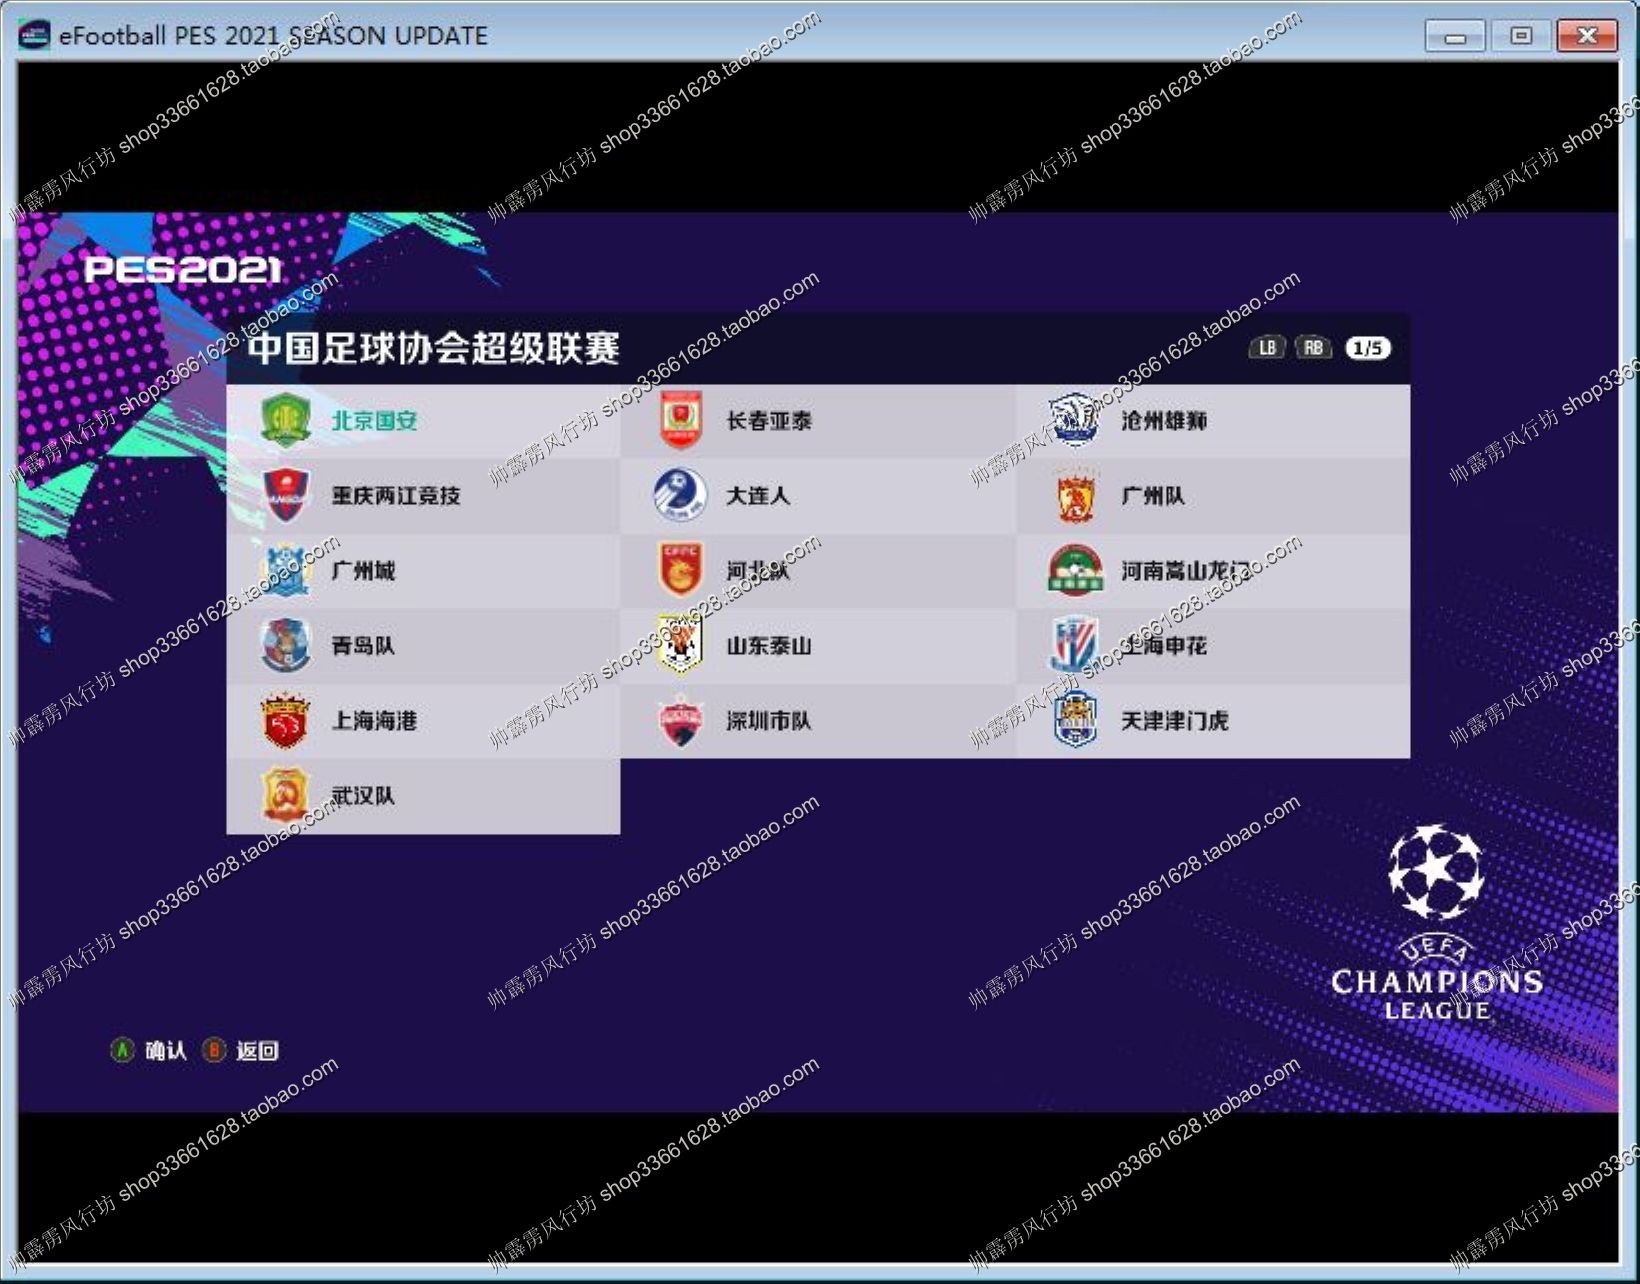The image size is (1640, 1284).
Task: Select team name 山东泰山
Action: [x=769, y=646]
